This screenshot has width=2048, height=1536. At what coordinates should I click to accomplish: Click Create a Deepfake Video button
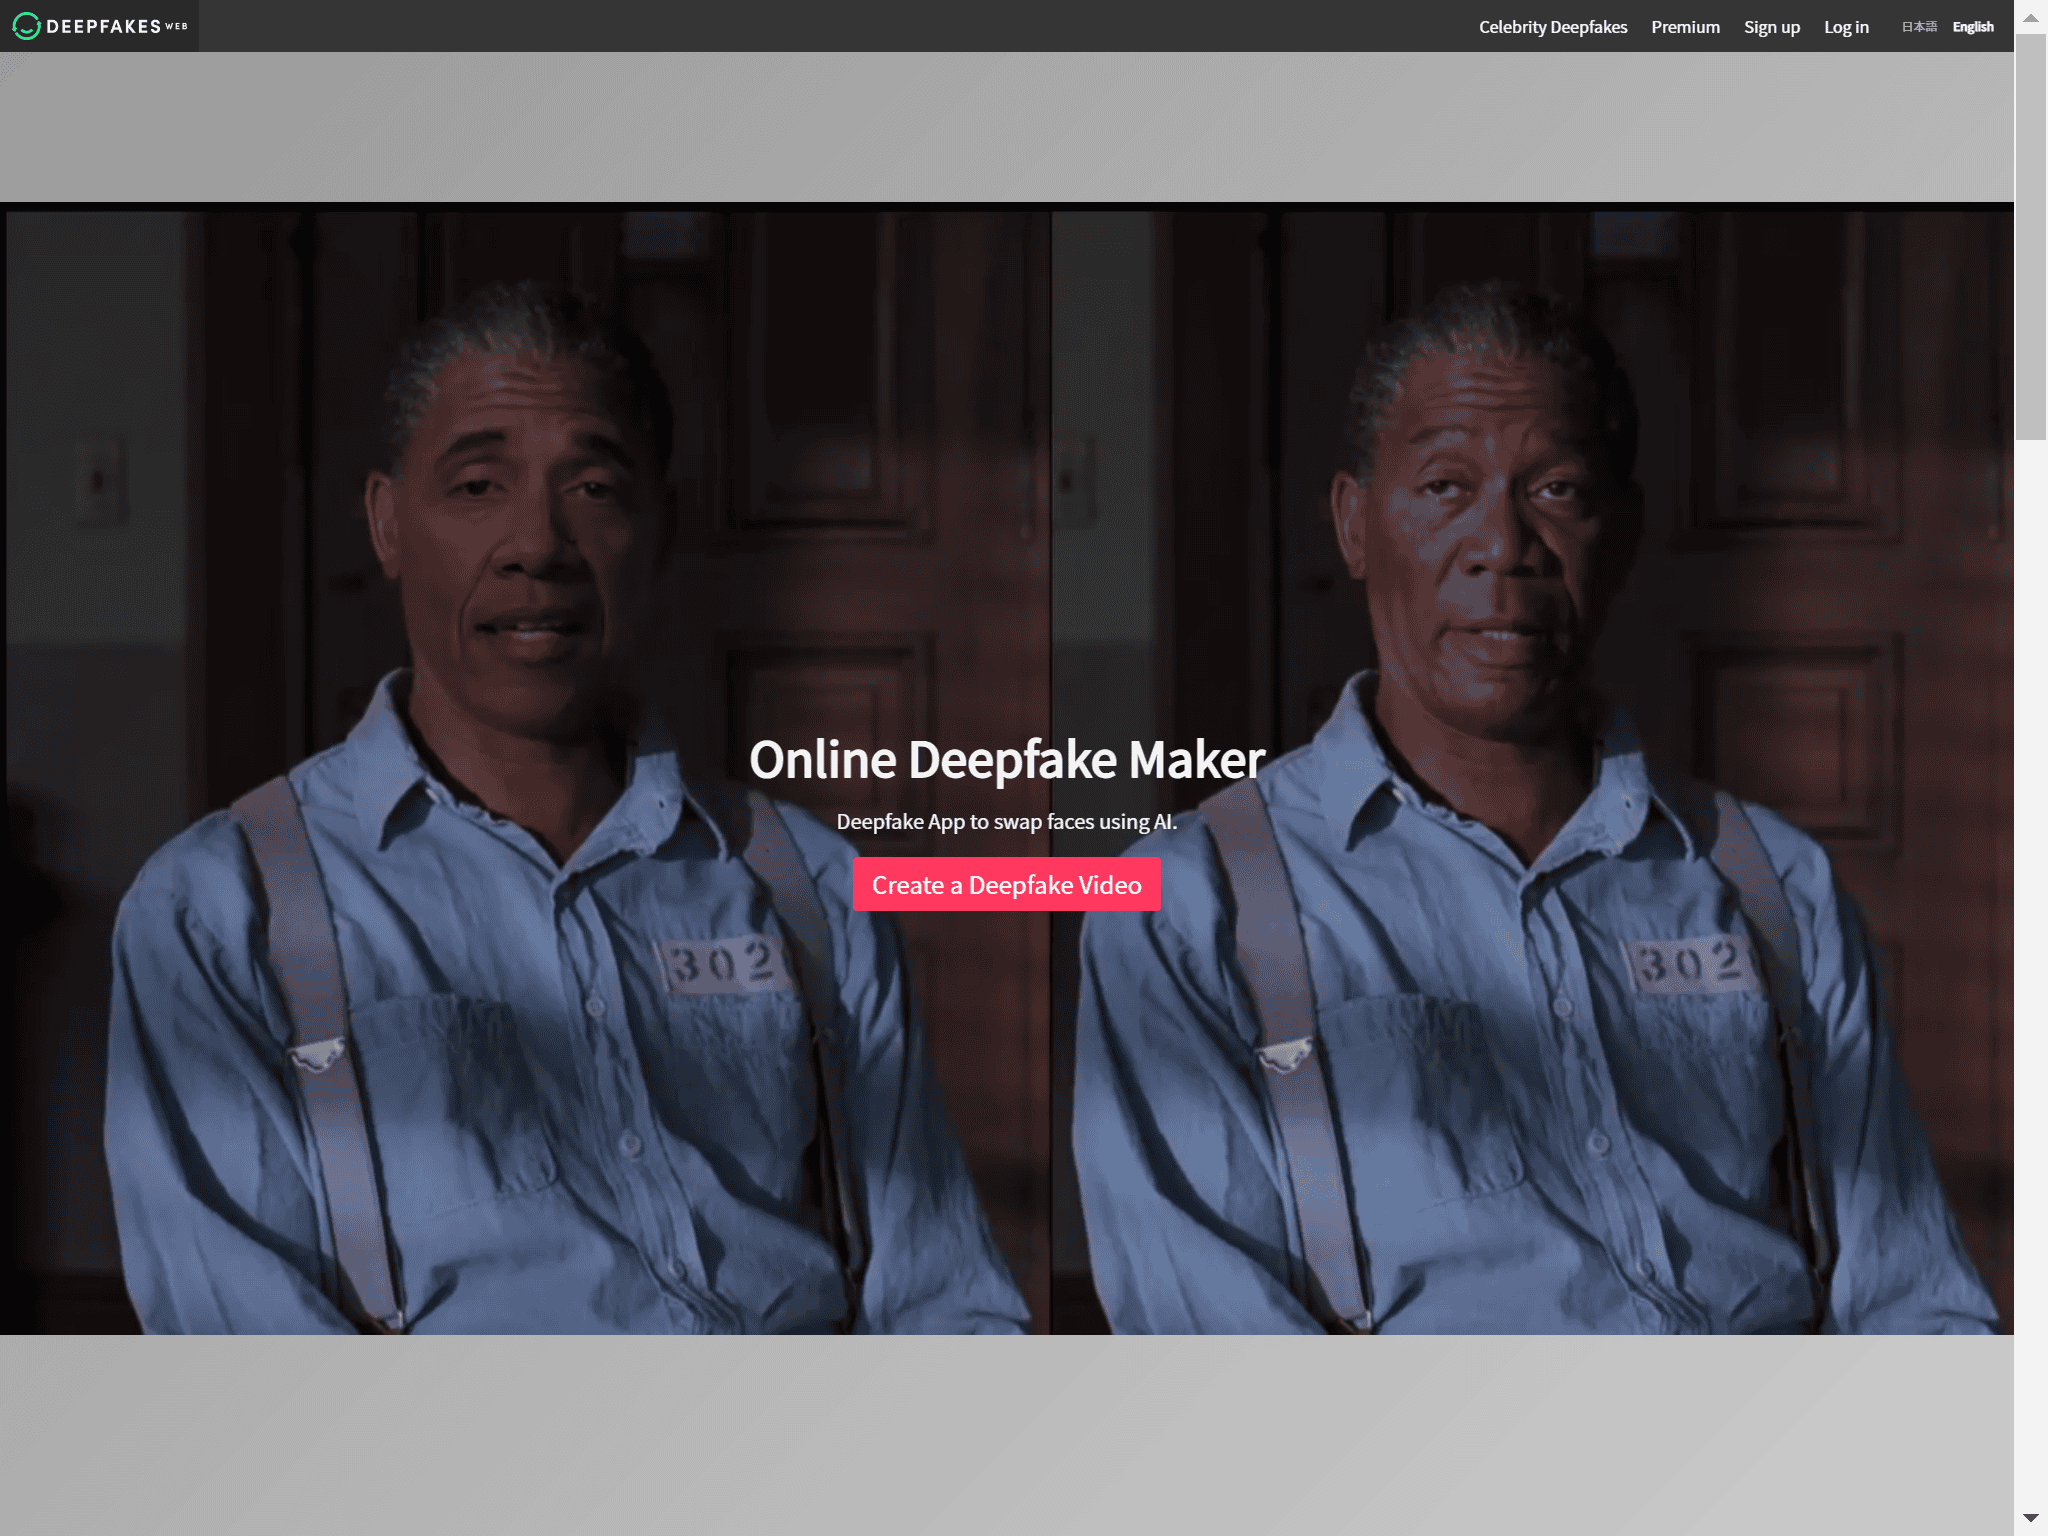tap(1006, 884)
